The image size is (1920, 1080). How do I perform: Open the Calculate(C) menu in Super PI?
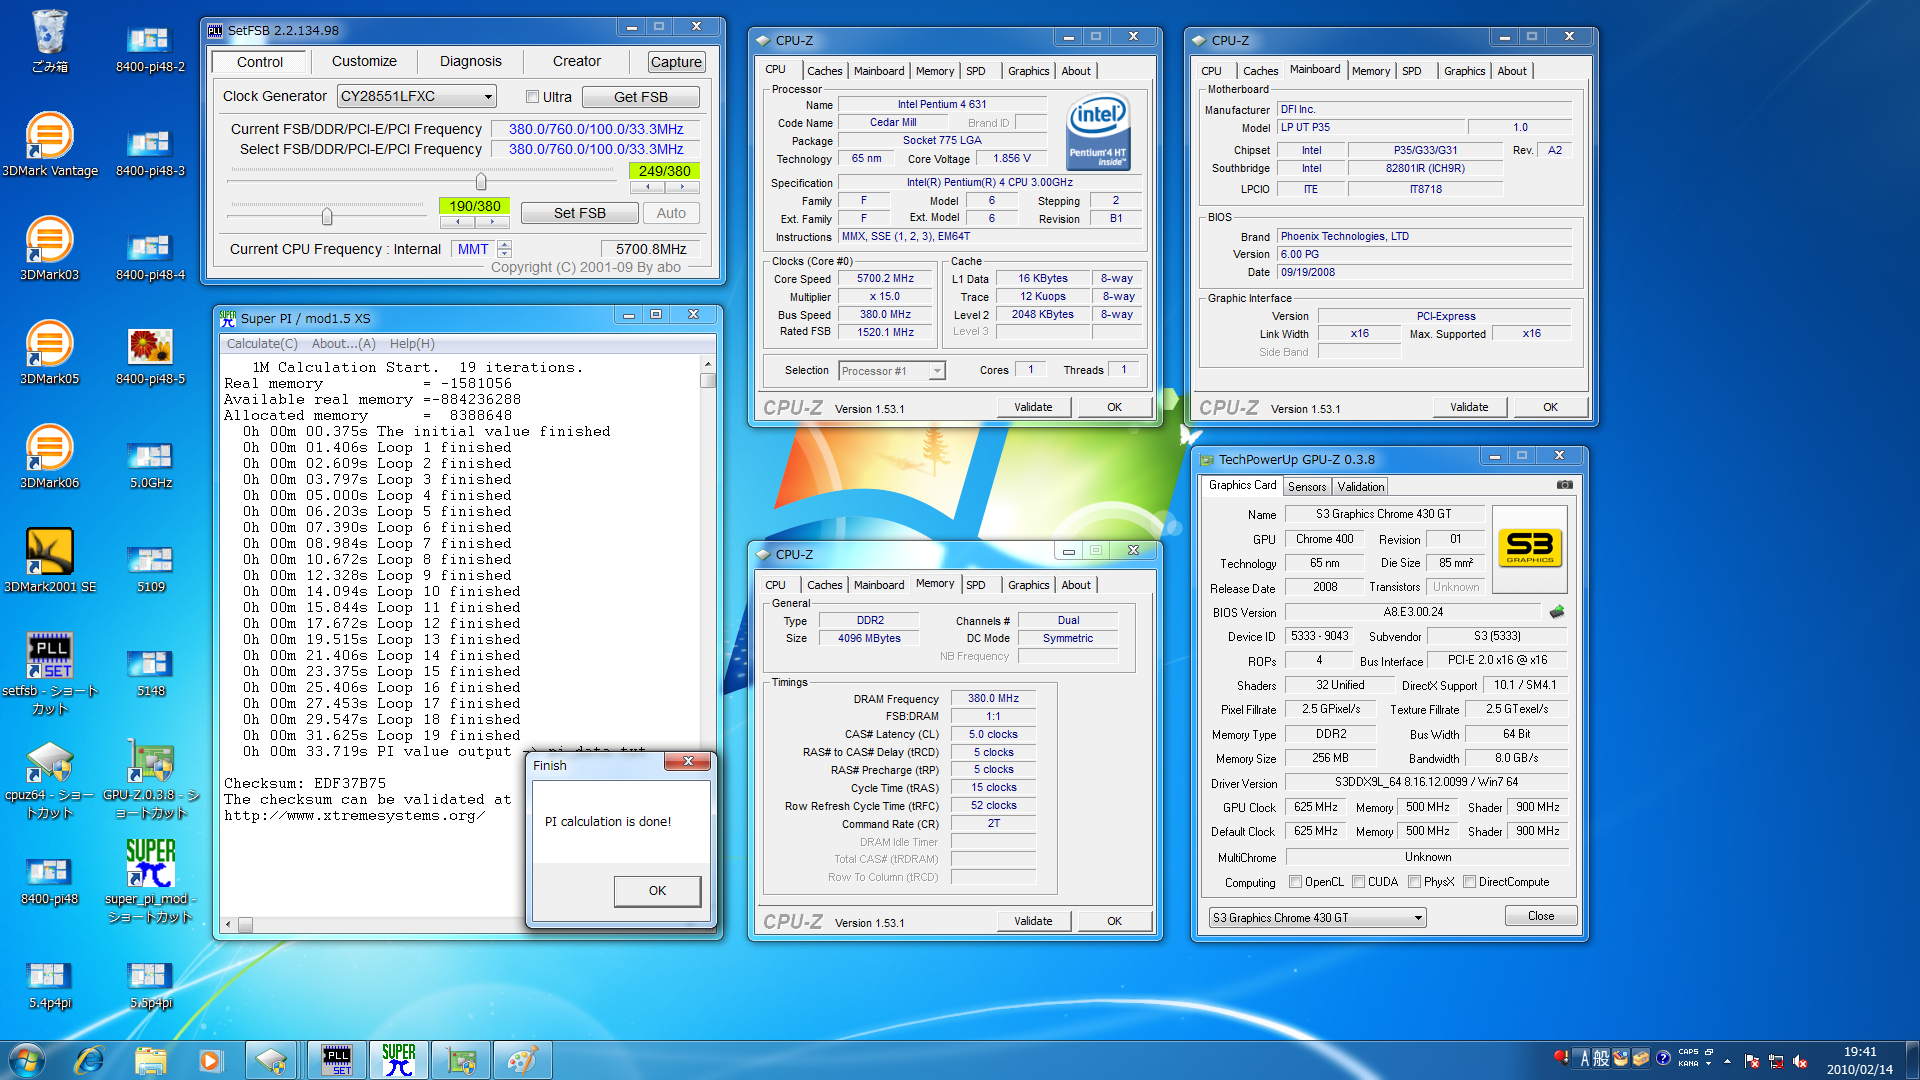(261, 344)
